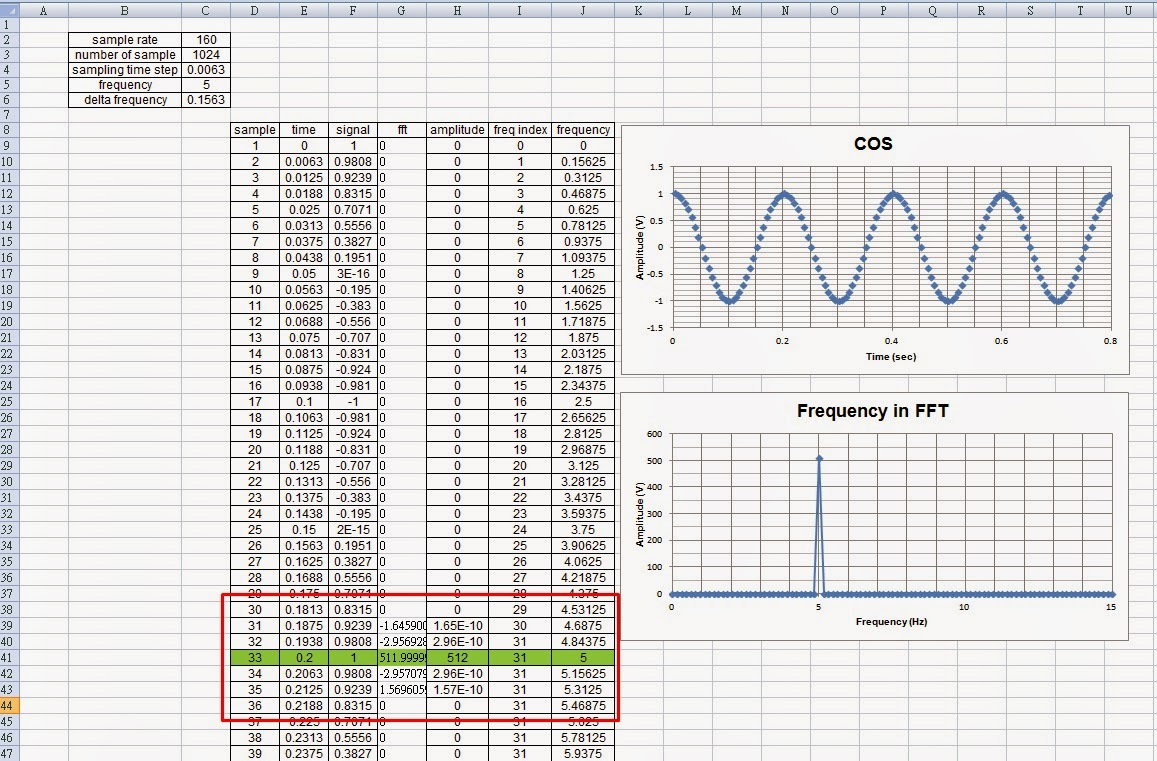The height and width of the screenshot is (761, 1157).
Task: Click the frequency parameter value cell showing 5
Action: click(x=205, y=85)
